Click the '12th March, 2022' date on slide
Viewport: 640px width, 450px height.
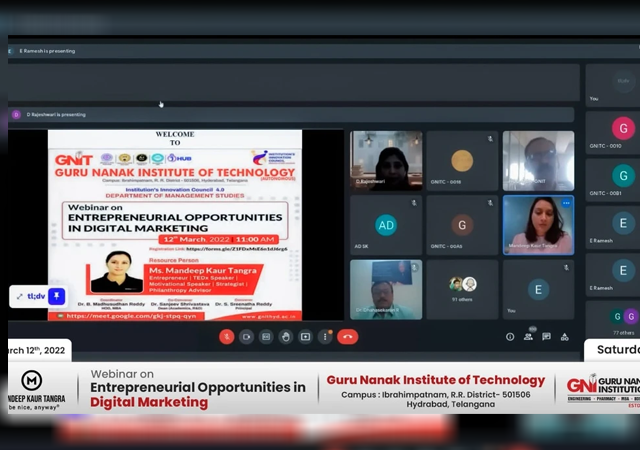coord(196,239)
